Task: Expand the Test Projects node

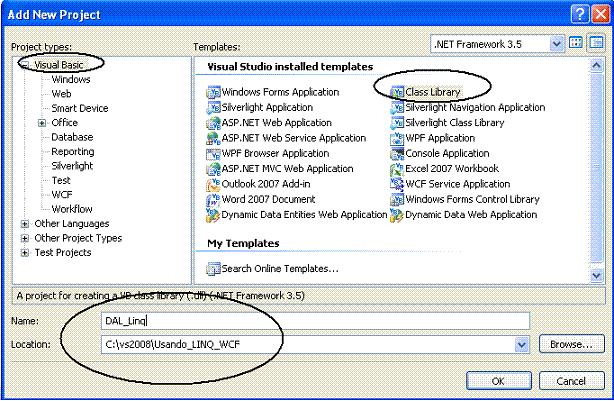Action: pyautogui.click(x=25, y=253)
